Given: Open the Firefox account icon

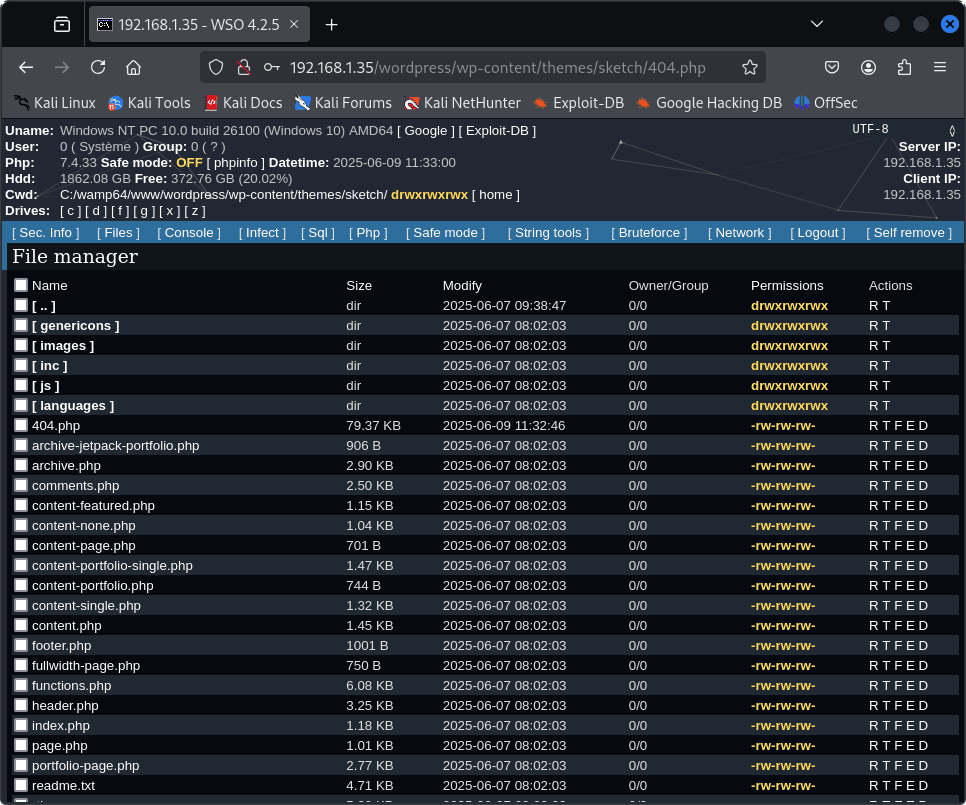Looking at the screenshot, I should [868, 67].
